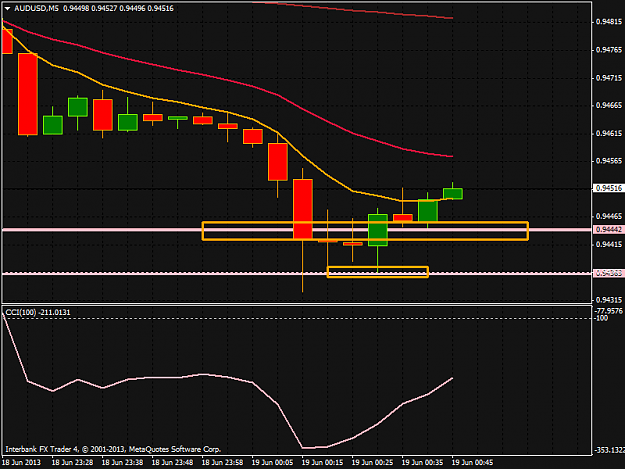Click the 0.94765 price scale label
625x469 pixels.
[x=609, y=50]
